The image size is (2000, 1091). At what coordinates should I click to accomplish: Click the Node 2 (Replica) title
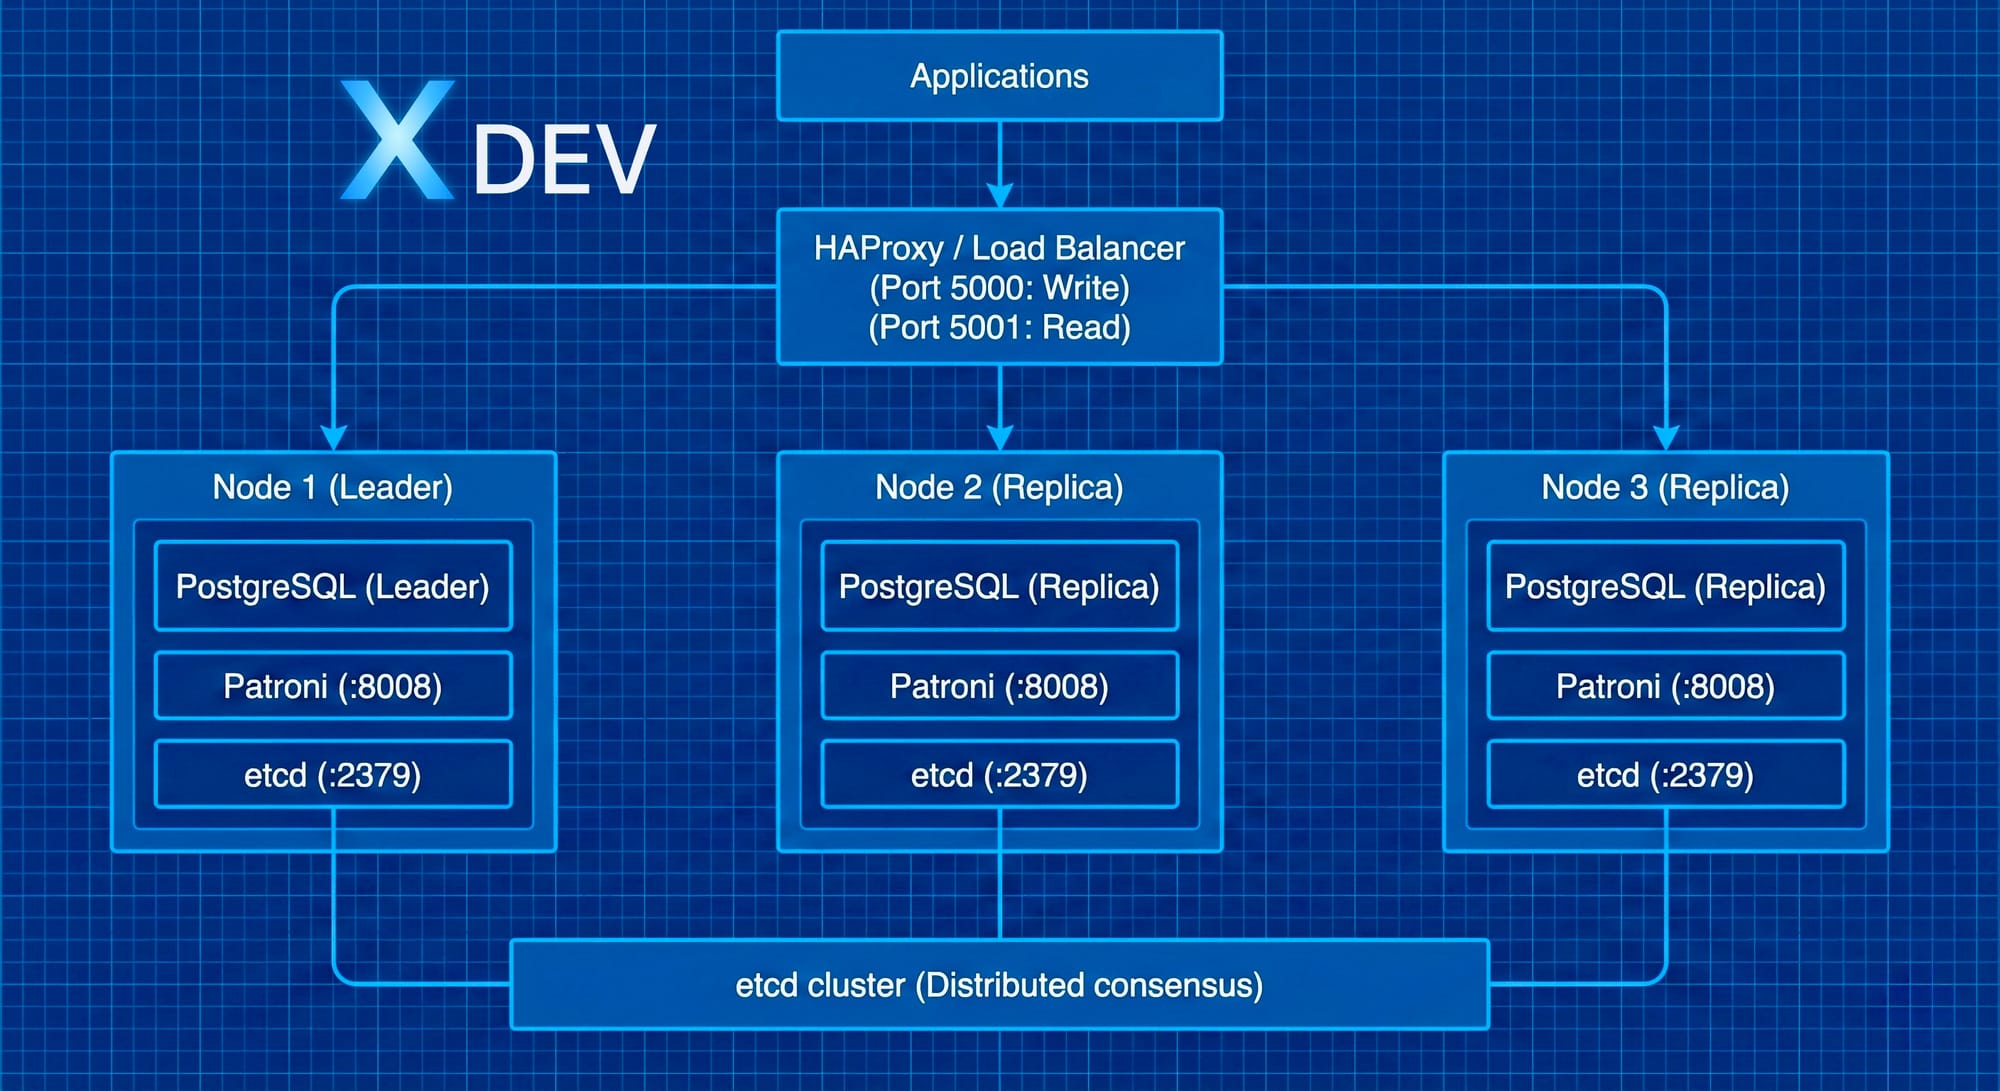click(x=999, y=487)
